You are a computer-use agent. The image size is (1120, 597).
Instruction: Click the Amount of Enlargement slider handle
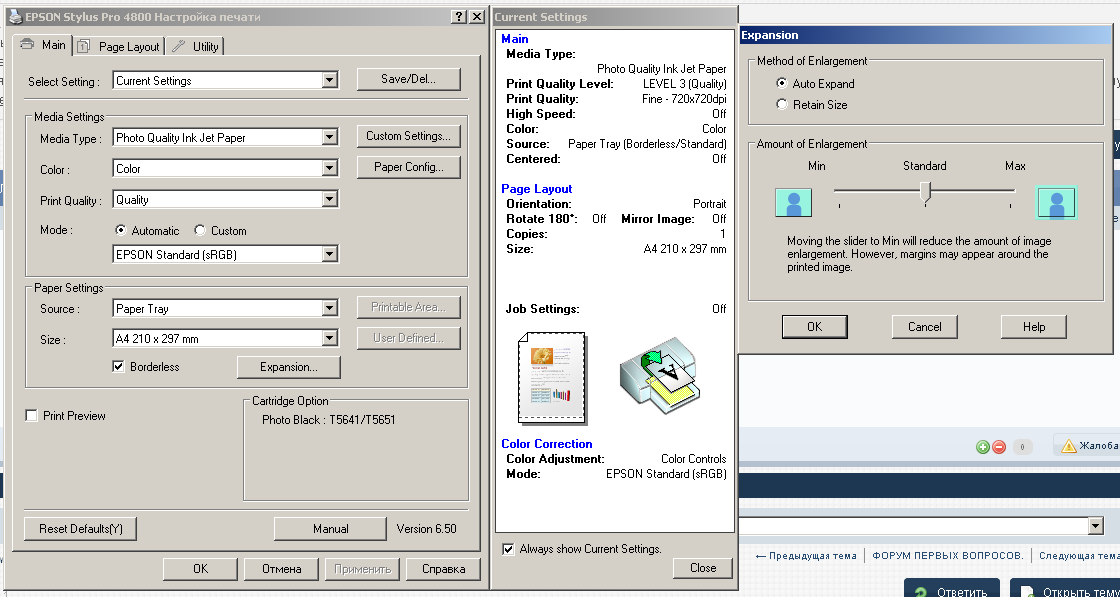click(925, 193)
